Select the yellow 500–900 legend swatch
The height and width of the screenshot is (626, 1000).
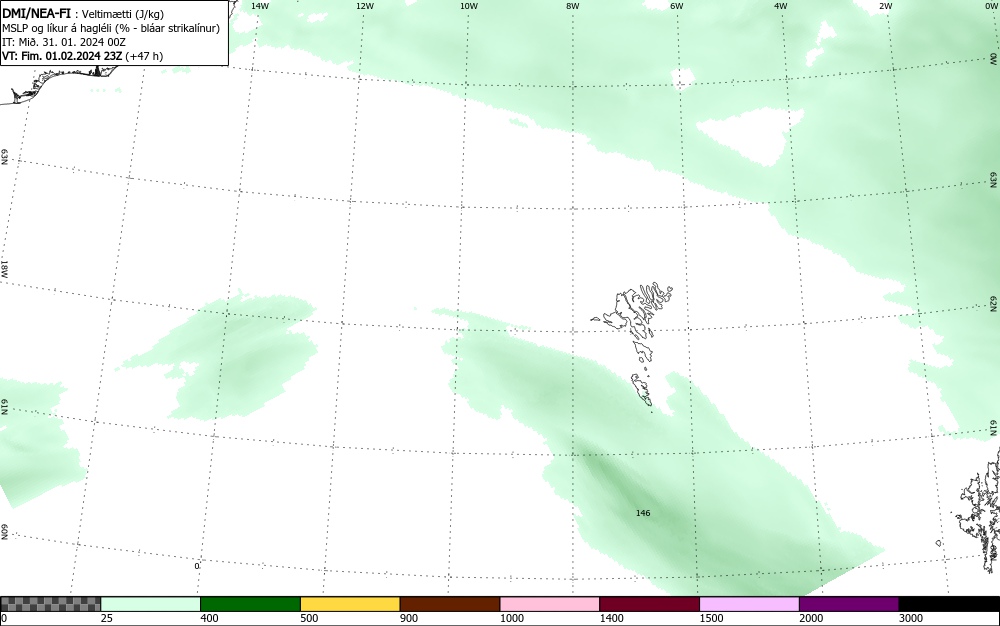pos(350,604)
